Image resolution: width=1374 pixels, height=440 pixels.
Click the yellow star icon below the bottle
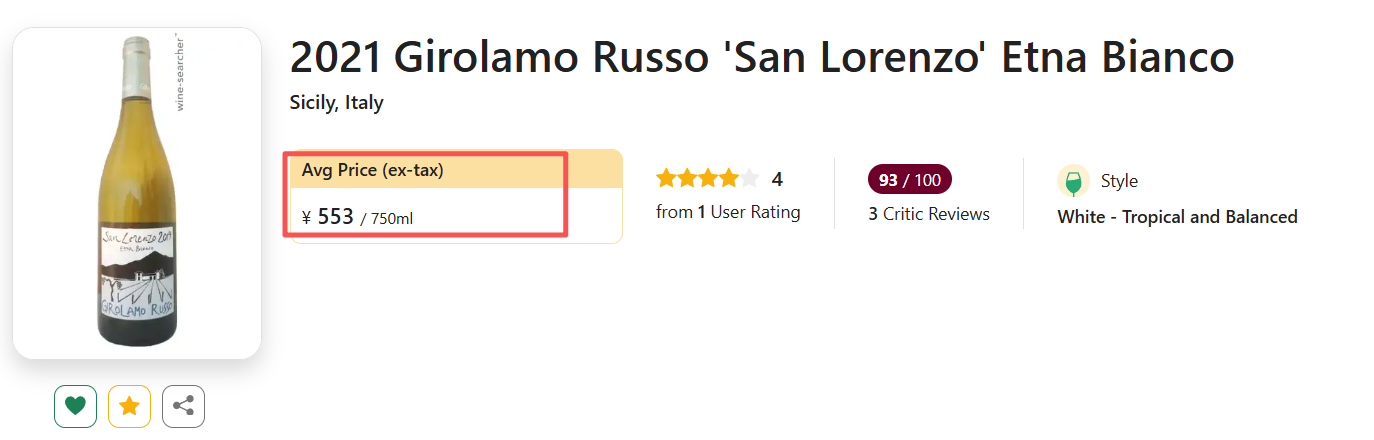click(x=129, y=406)
